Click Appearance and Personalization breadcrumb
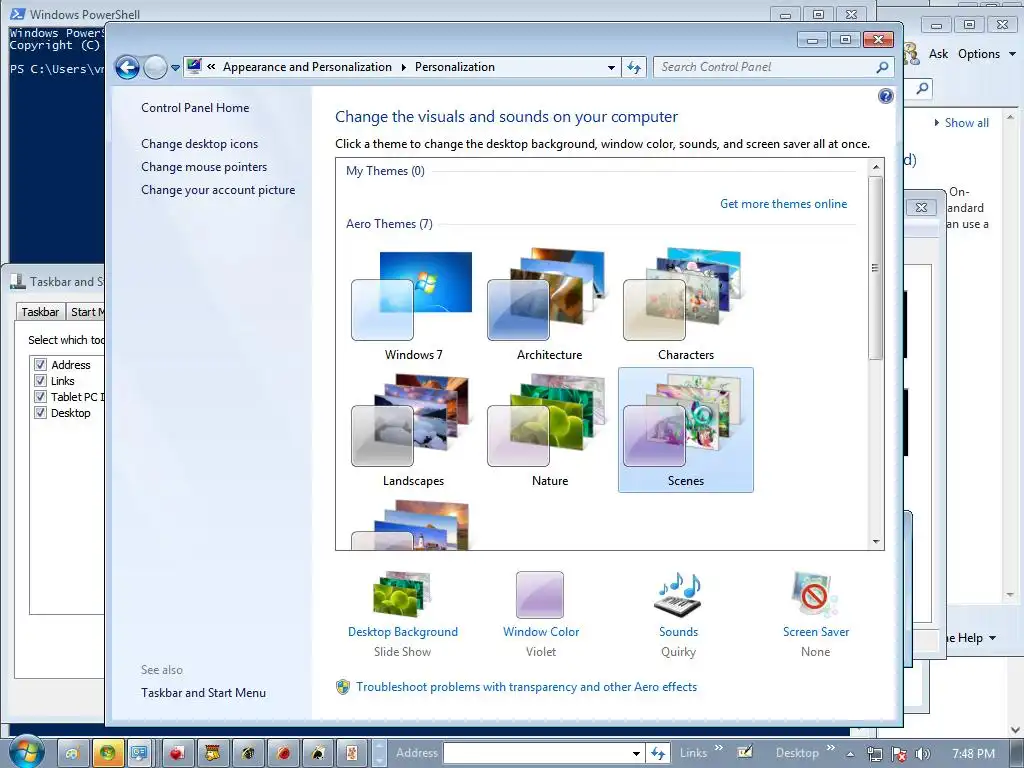The image size is (1024, 768). point(307,67)
